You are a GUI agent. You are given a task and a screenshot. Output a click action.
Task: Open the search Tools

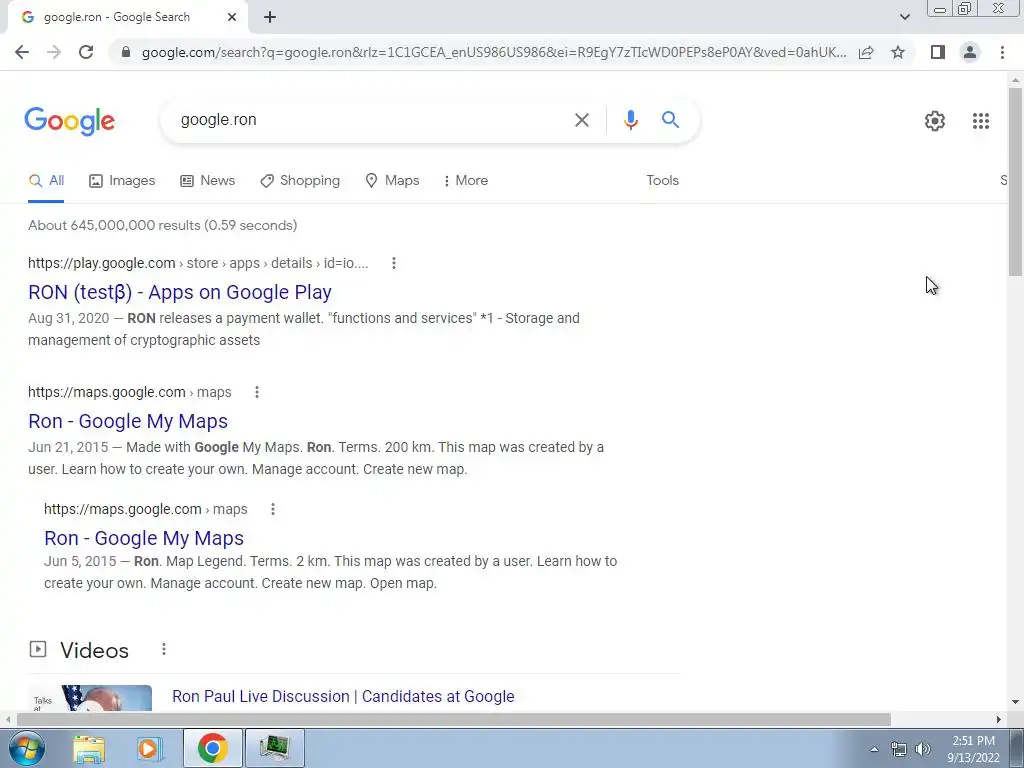click(662, 181)
